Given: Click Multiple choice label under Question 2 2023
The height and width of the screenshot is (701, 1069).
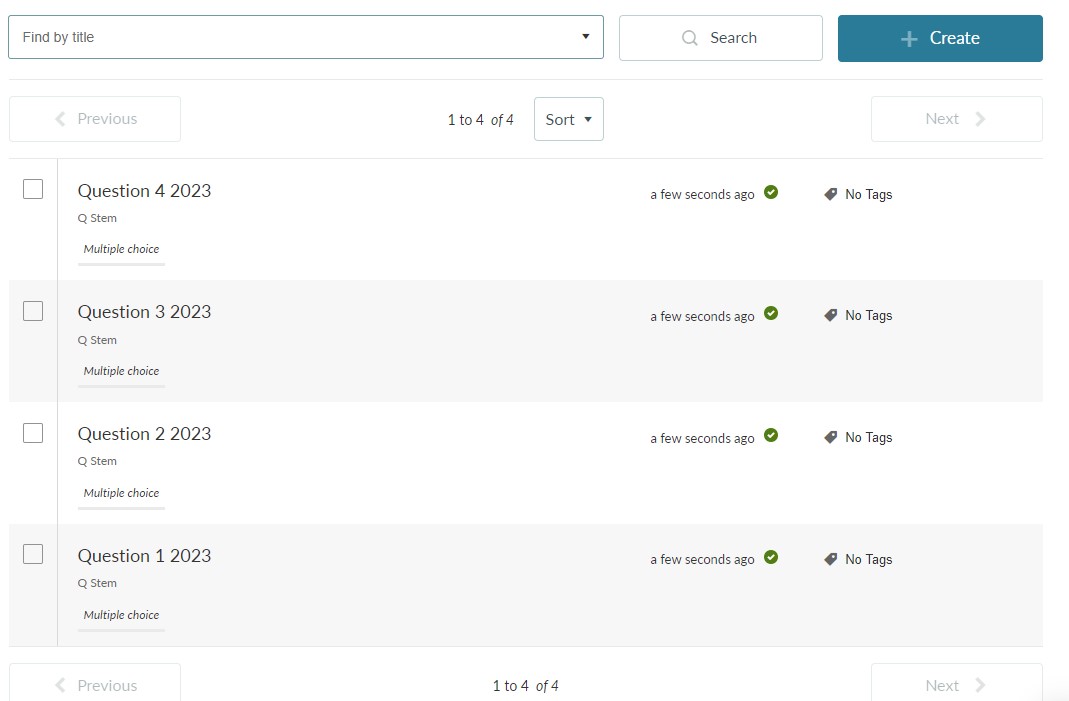Looking at the screenshot, I should (121, 493).
